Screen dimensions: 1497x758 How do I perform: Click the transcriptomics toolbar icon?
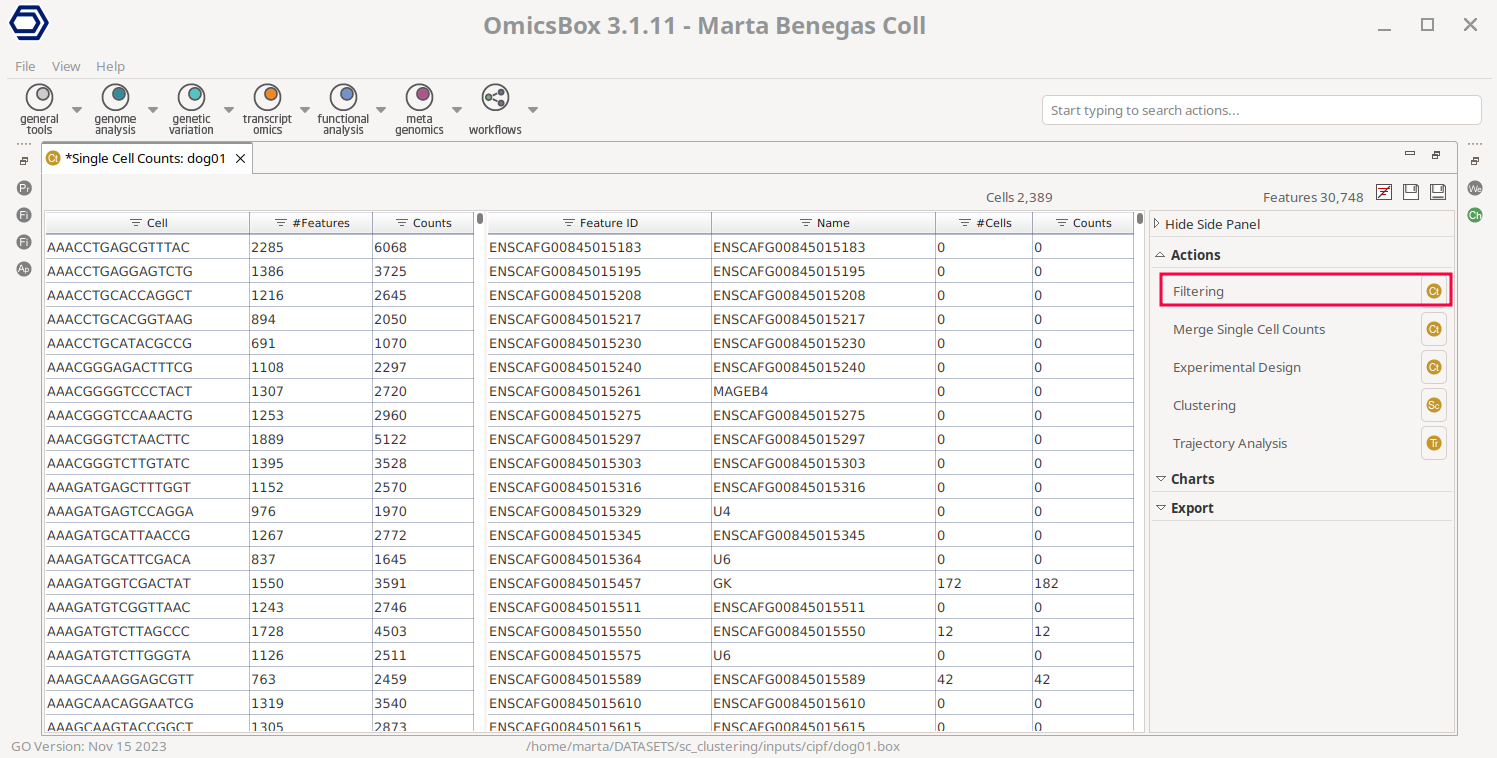(267, 99)
